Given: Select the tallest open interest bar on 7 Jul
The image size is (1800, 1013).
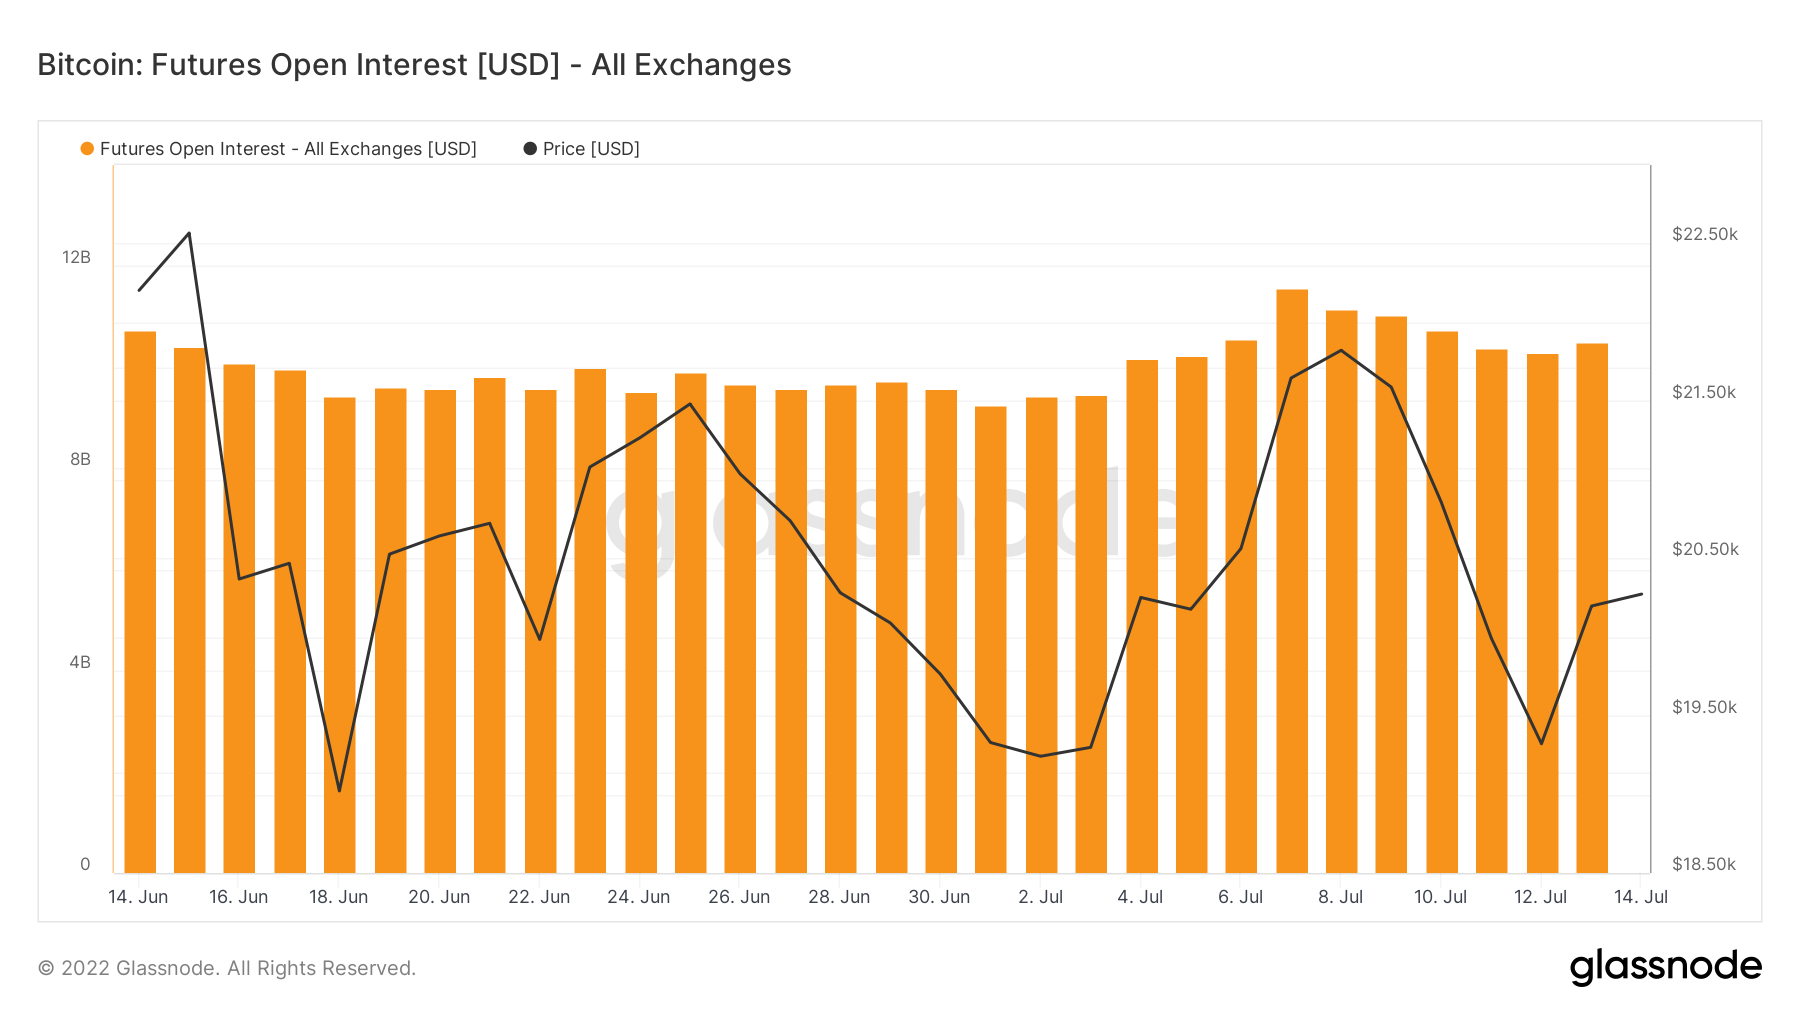Looking at the screenshot, I should pyautogui.click(x=1291, y=580).
